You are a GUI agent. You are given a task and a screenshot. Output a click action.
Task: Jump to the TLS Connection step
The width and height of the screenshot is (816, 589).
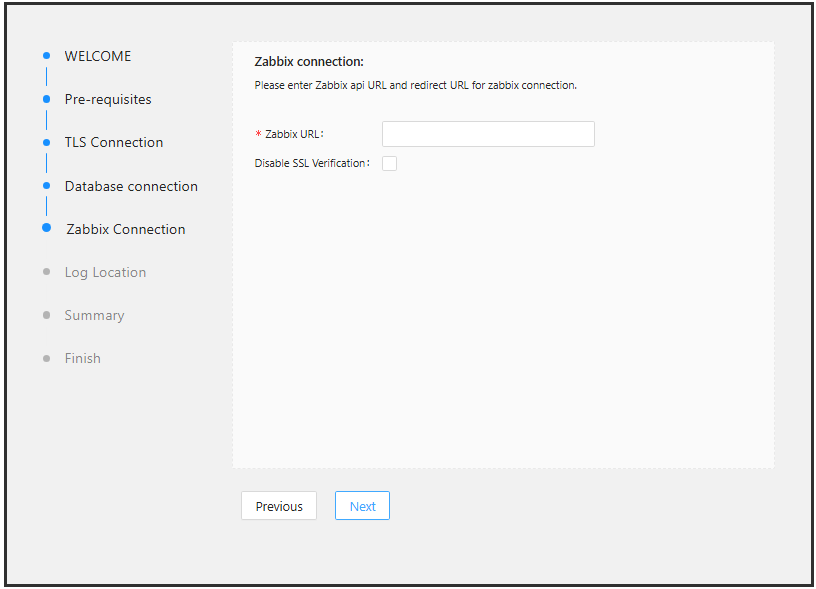point(114,143)
